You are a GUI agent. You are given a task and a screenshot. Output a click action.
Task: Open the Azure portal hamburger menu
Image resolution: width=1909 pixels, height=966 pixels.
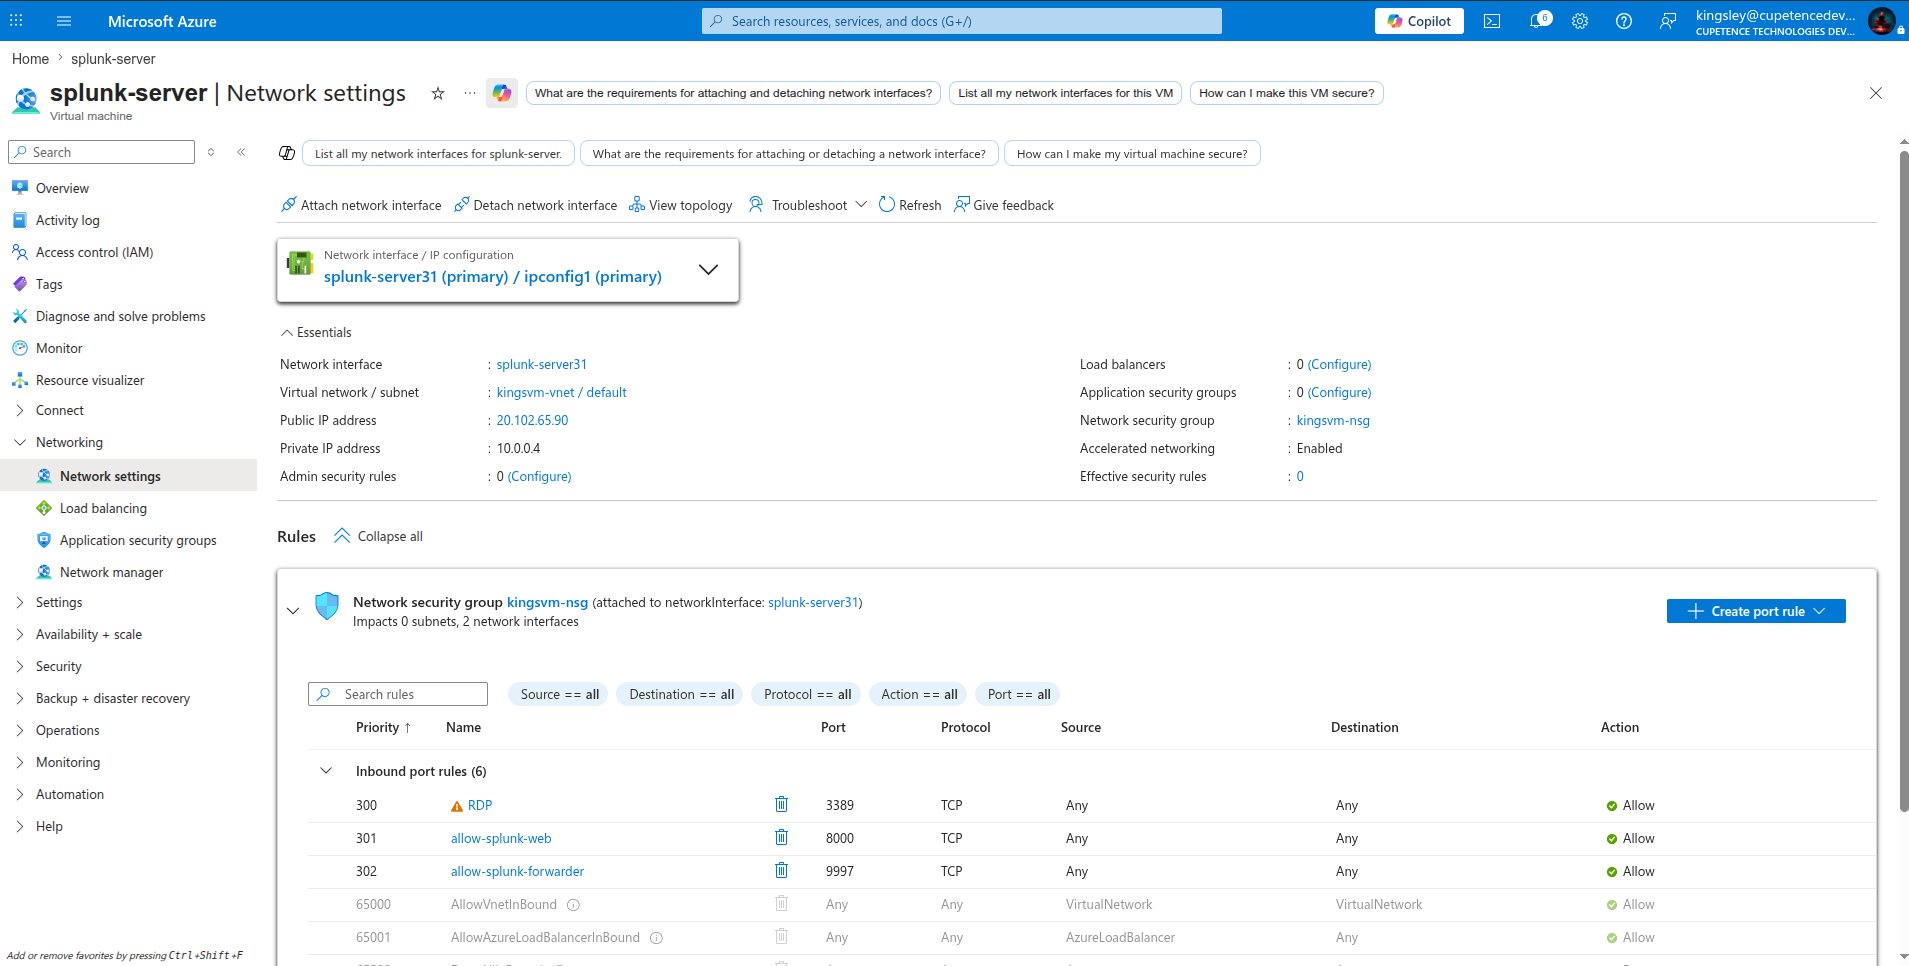click(x=64, y=21)
